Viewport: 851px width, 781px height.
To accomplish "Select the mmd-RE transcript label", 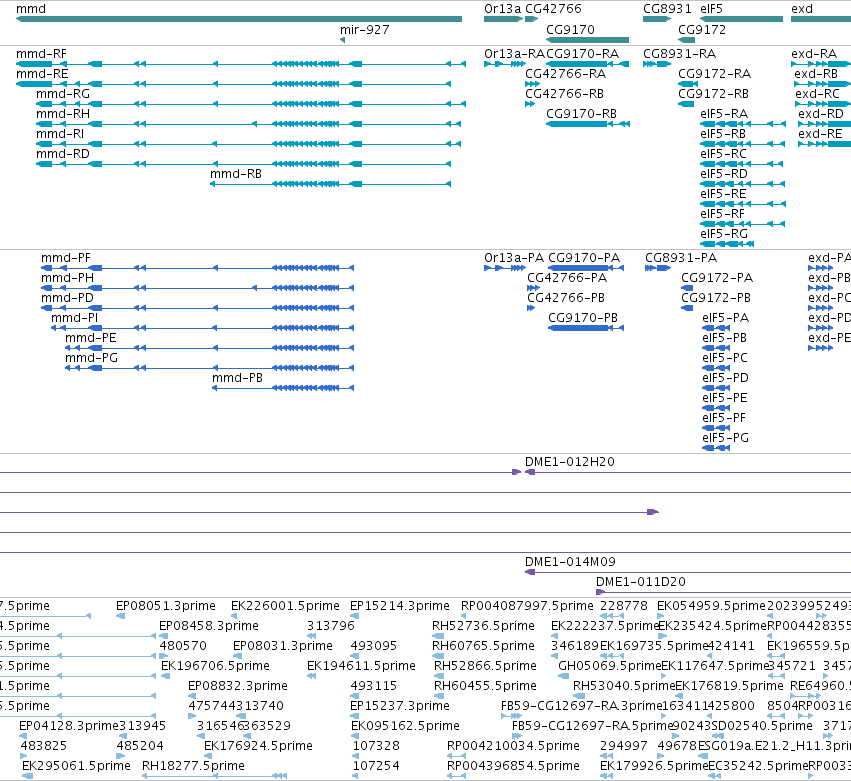I will pyautogui.click(x=42, y=74).
